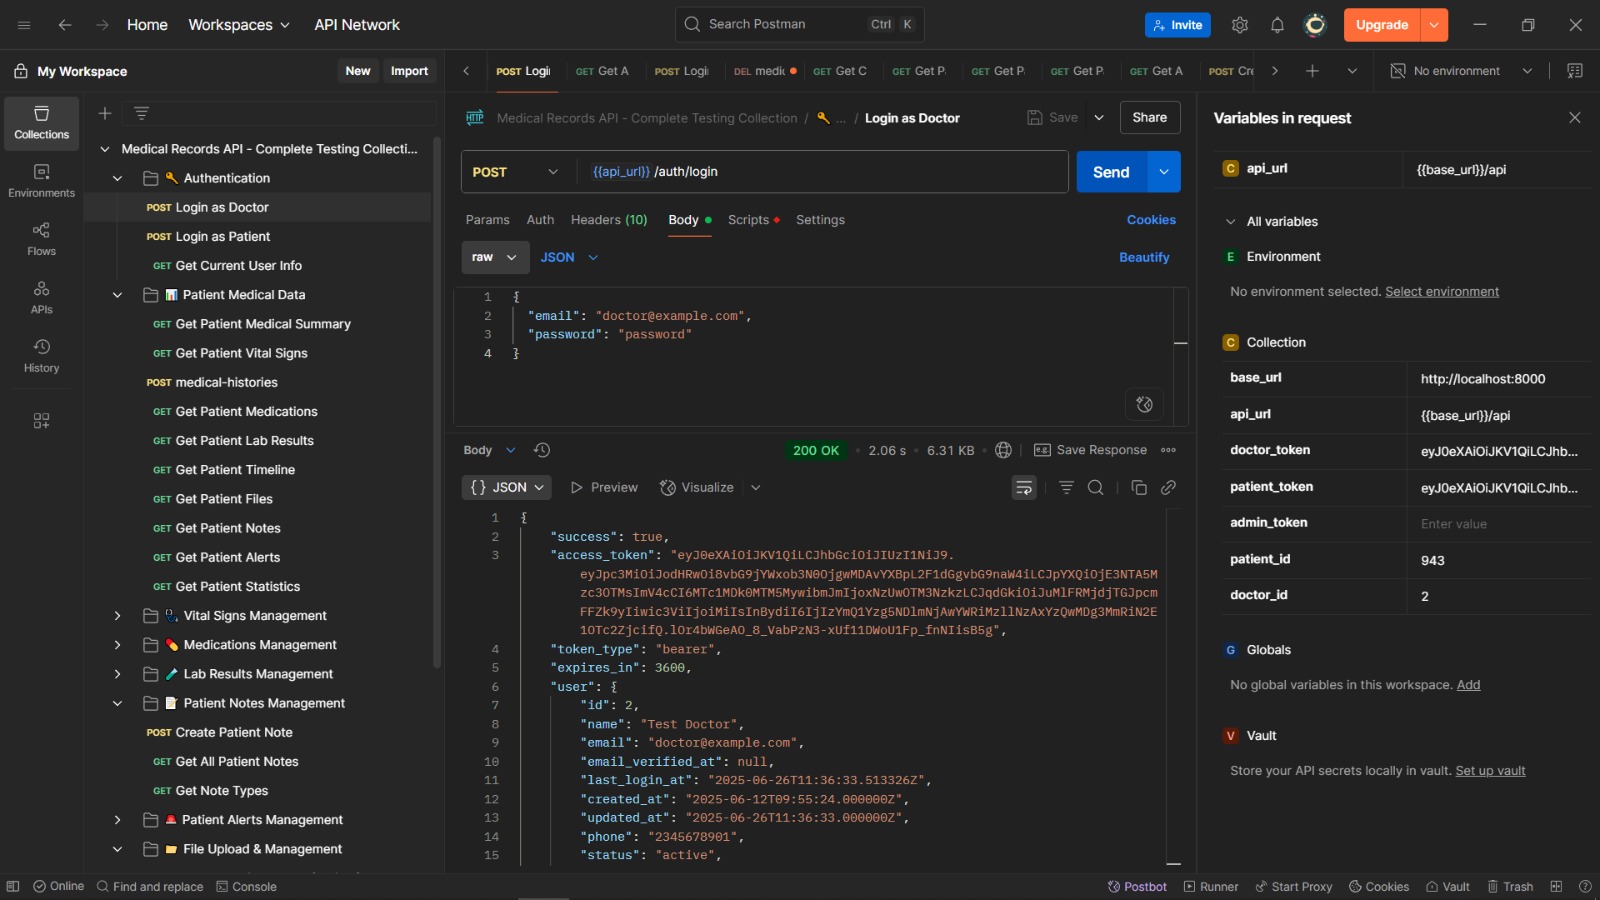Open the History sidebar panel

[41, 355]
